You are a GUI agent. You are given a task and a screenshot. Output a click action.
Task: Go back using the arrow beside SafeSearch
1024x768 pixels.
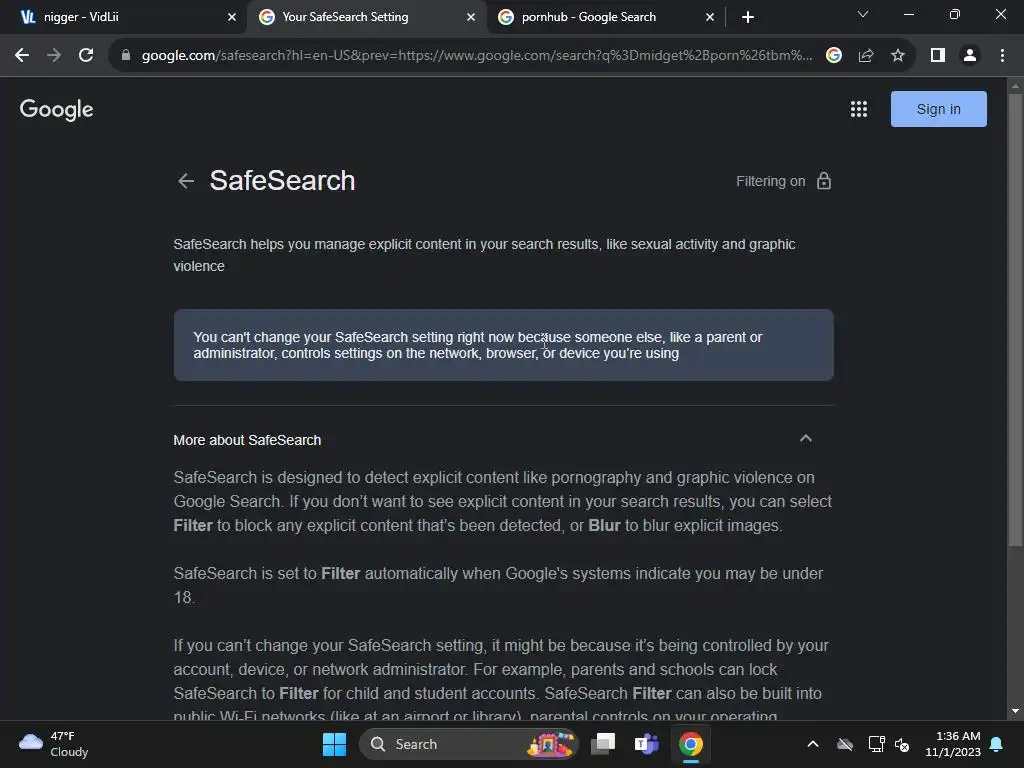point(186,181)
